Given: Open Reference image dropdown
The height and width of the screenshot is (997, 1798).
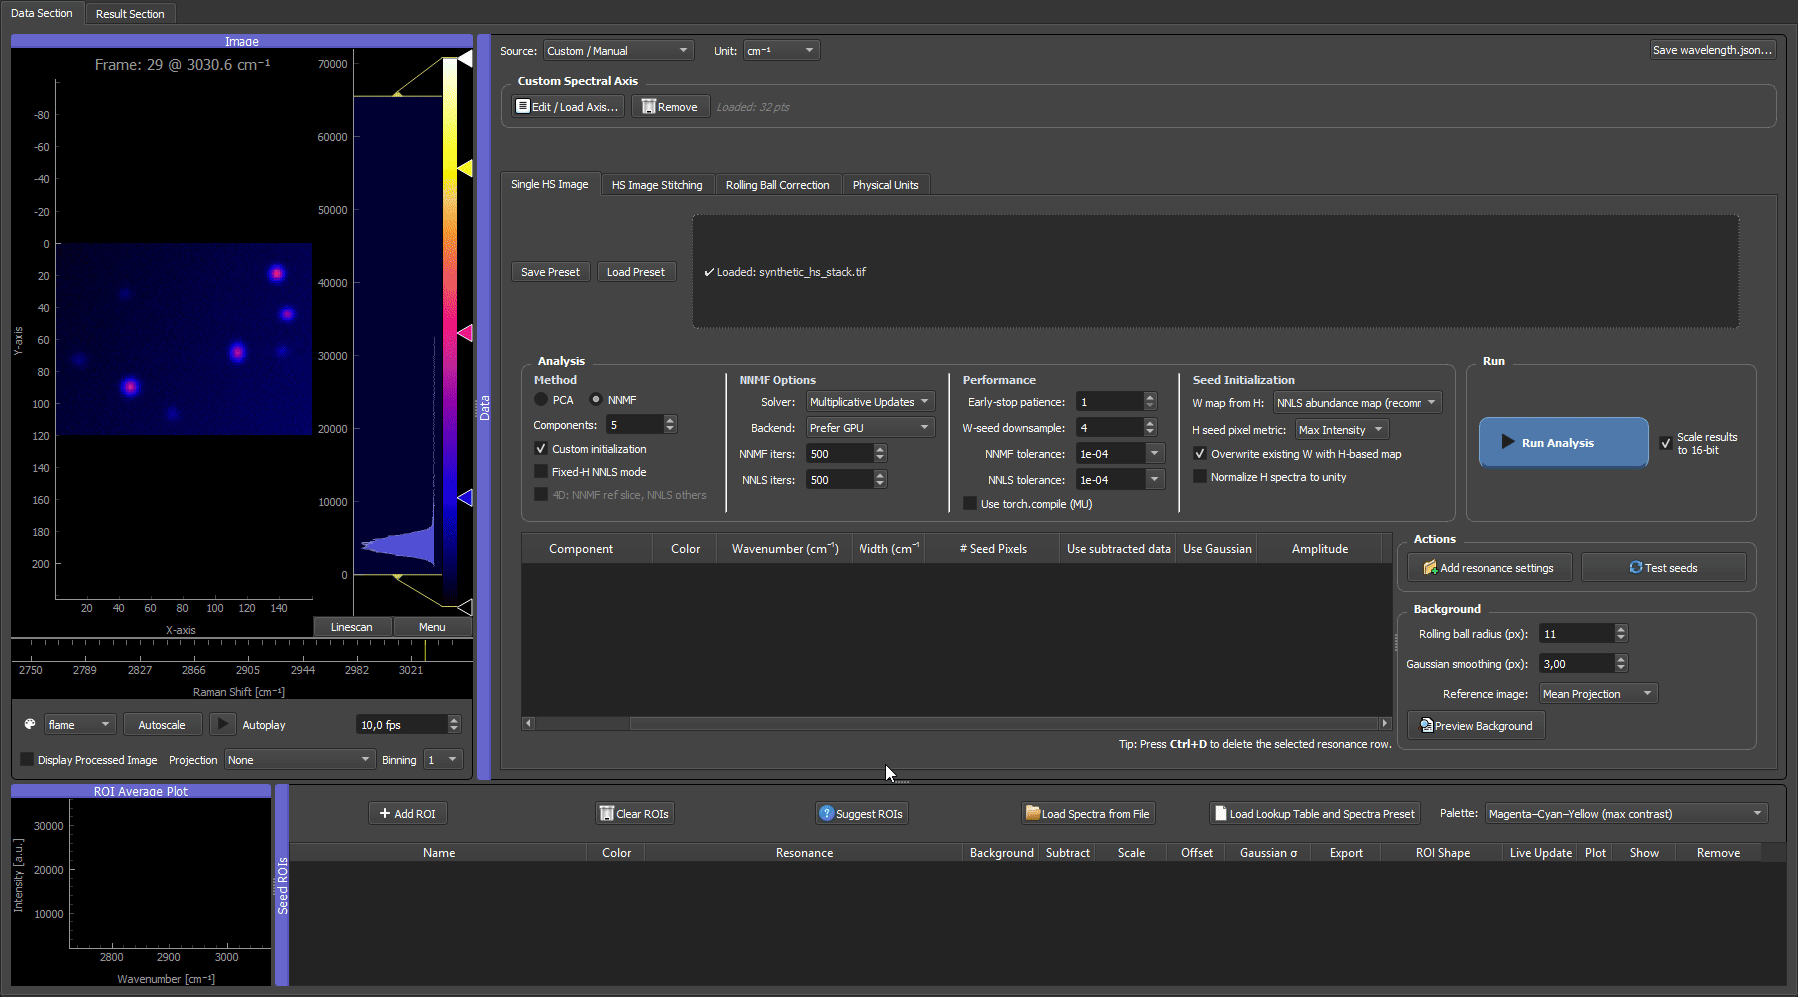Looking at the screenshot, I should coord(1598,694).
